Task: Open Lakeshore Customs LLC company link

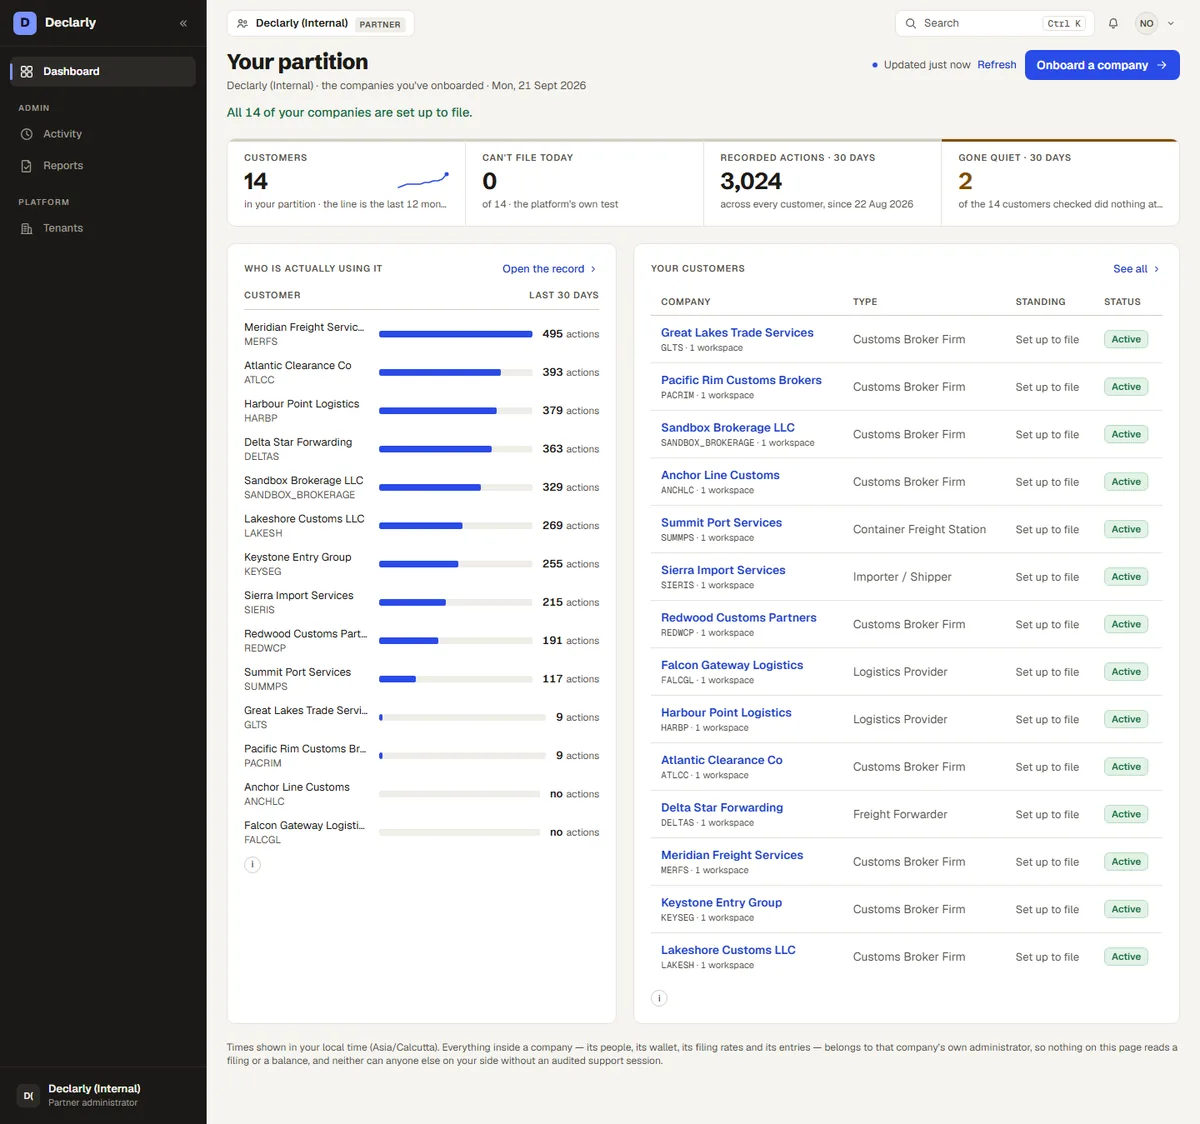Action: (x=728, y=950)
